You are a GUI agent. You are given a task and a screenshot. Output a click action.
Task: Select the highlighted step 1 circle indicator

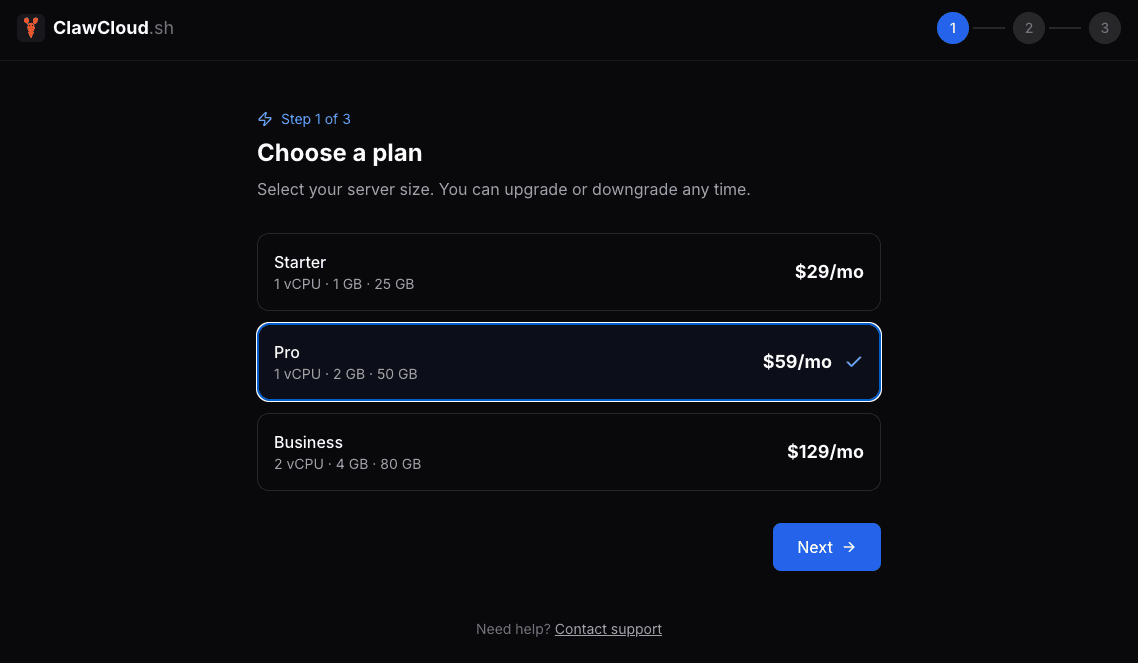pos(953,28)
